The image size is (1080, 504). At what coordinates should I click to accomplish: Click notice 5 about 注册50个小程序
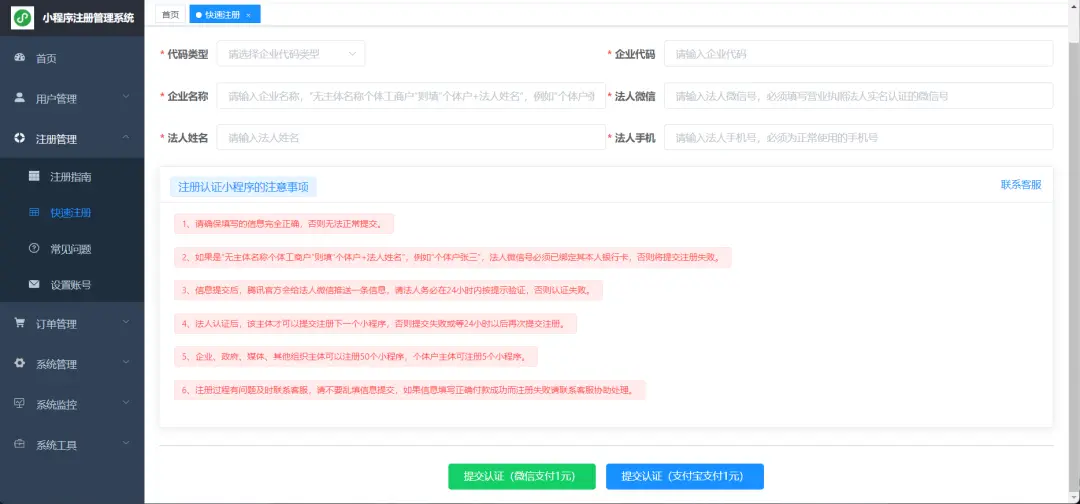coord(355,357)
